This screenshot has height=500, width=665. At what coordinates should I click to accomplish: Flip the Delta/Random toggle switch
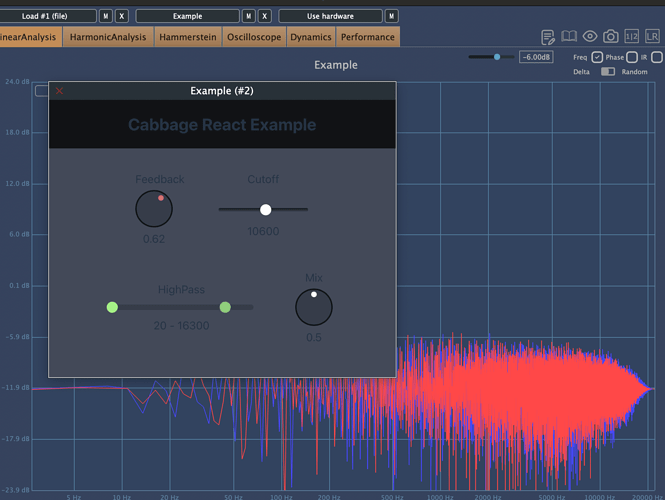pos(607,72)
